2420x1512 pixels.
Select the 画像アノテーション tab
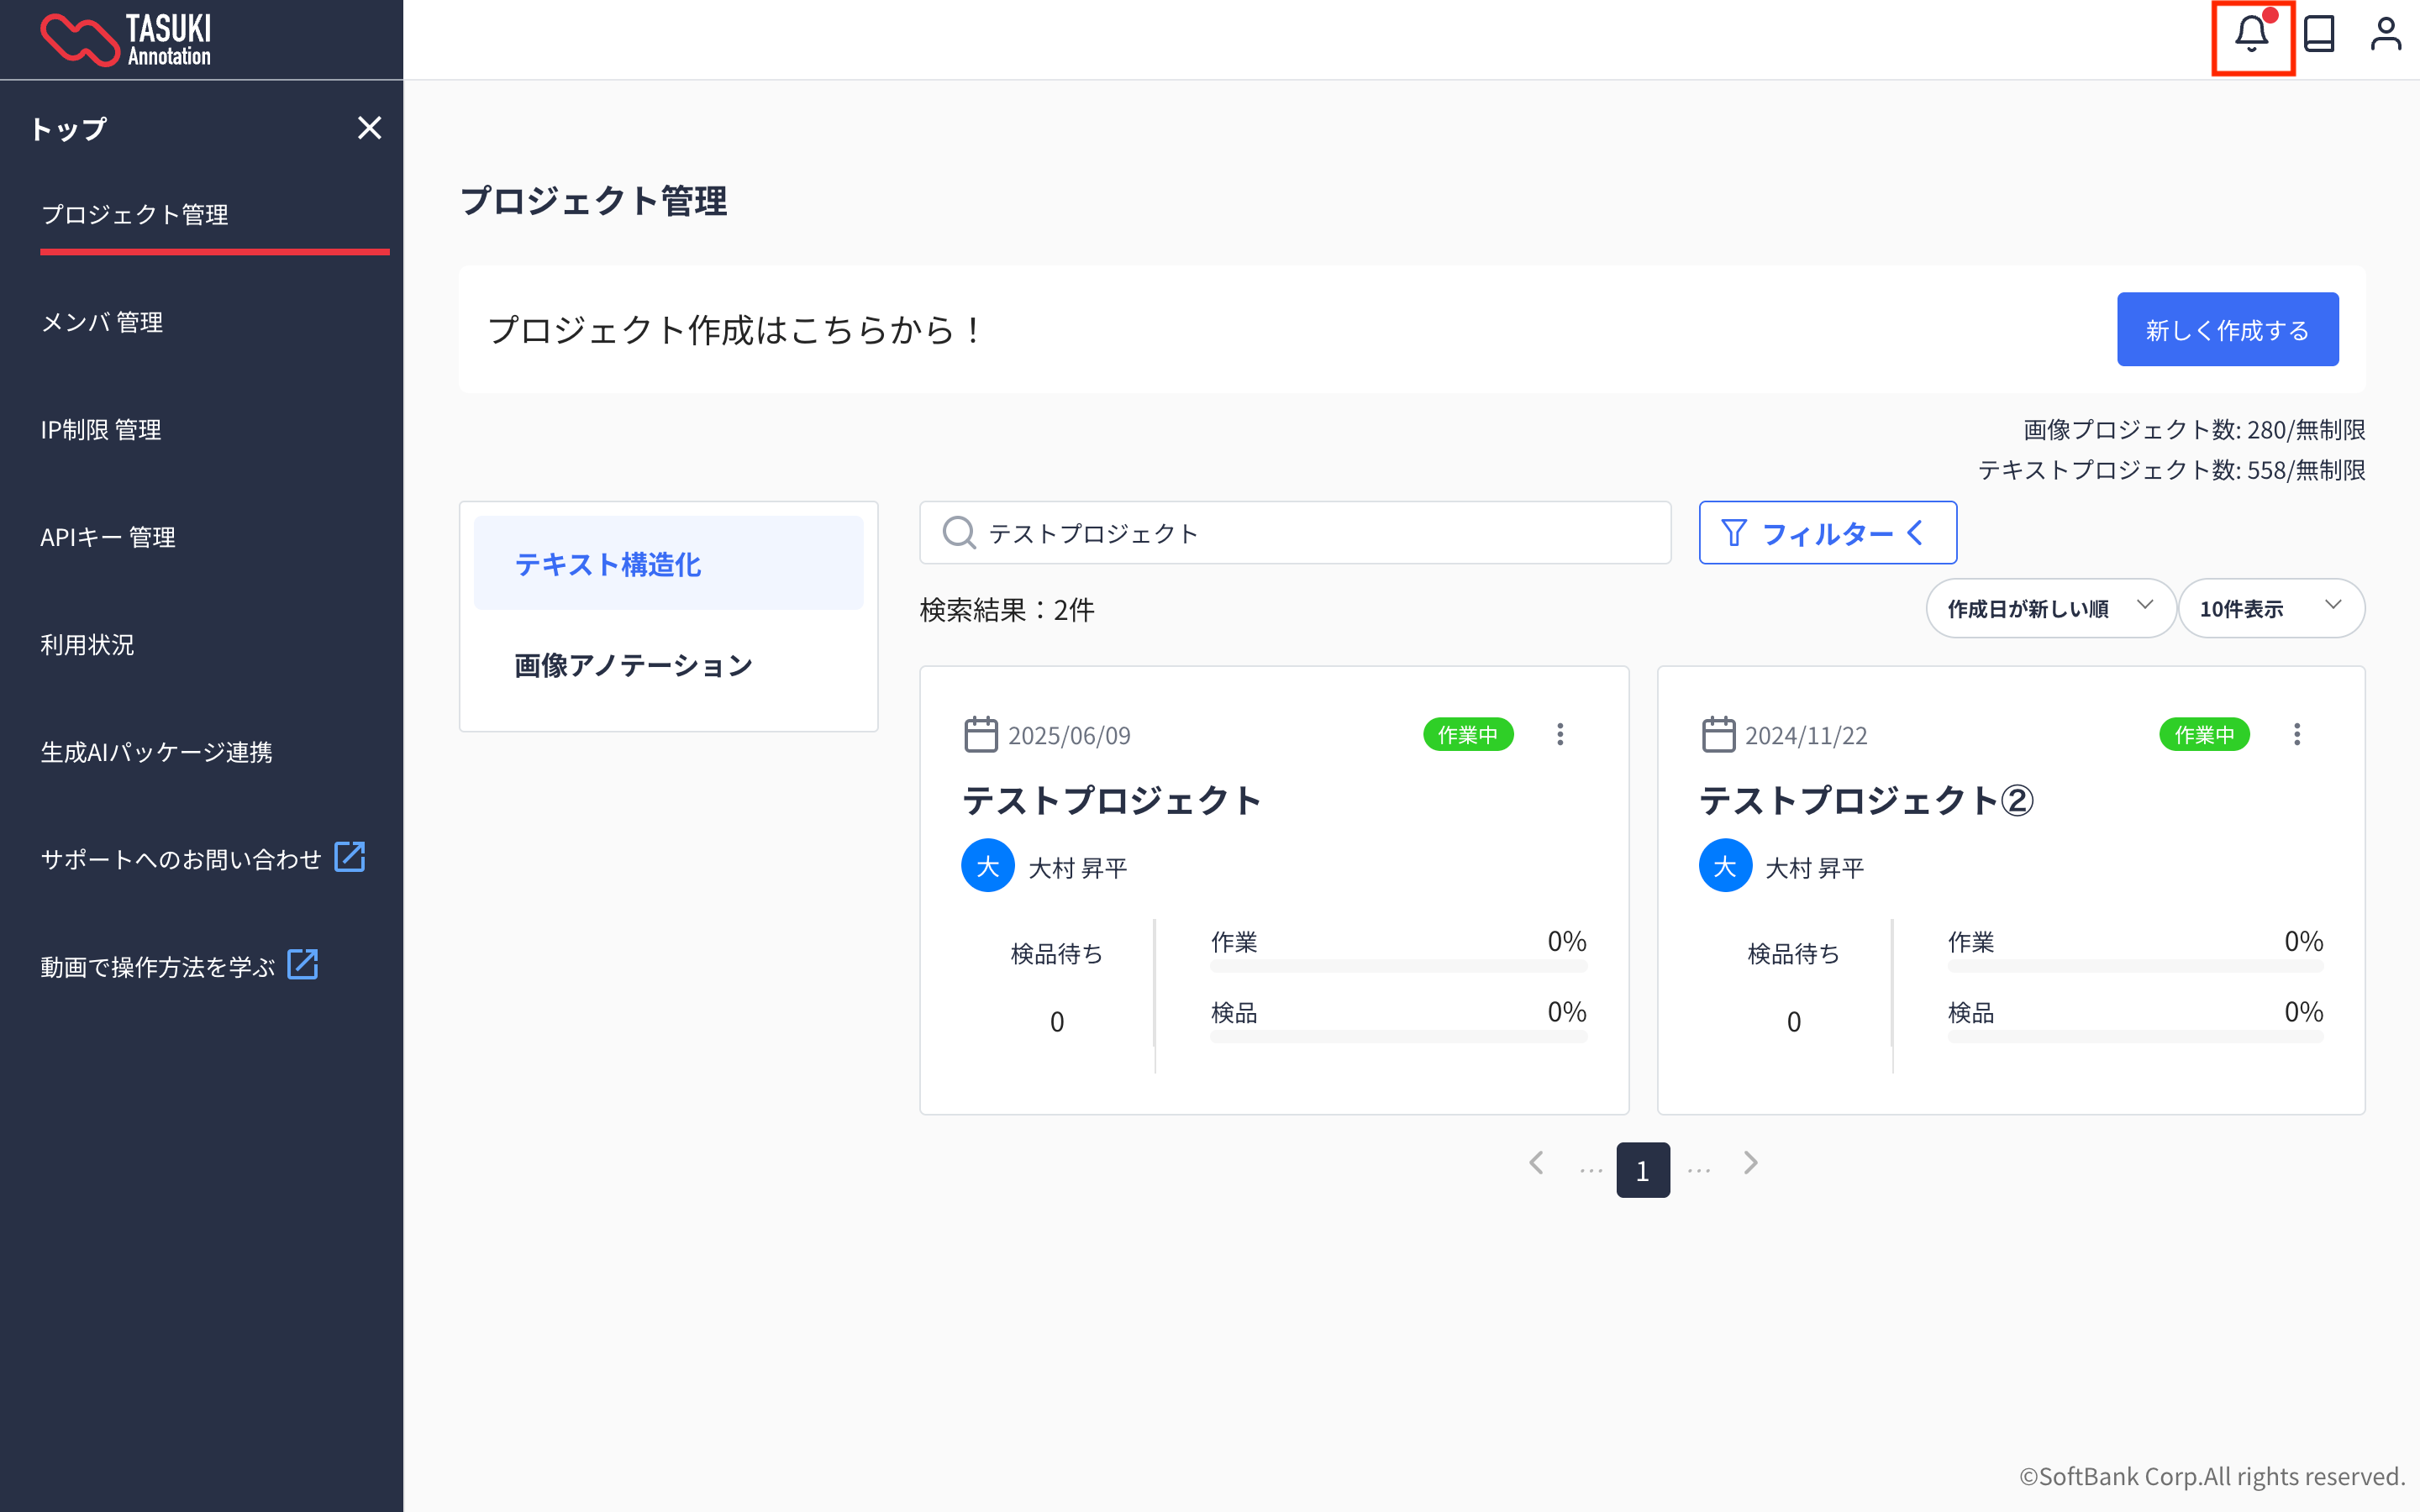pyautogui.click(x=633, y=665)
